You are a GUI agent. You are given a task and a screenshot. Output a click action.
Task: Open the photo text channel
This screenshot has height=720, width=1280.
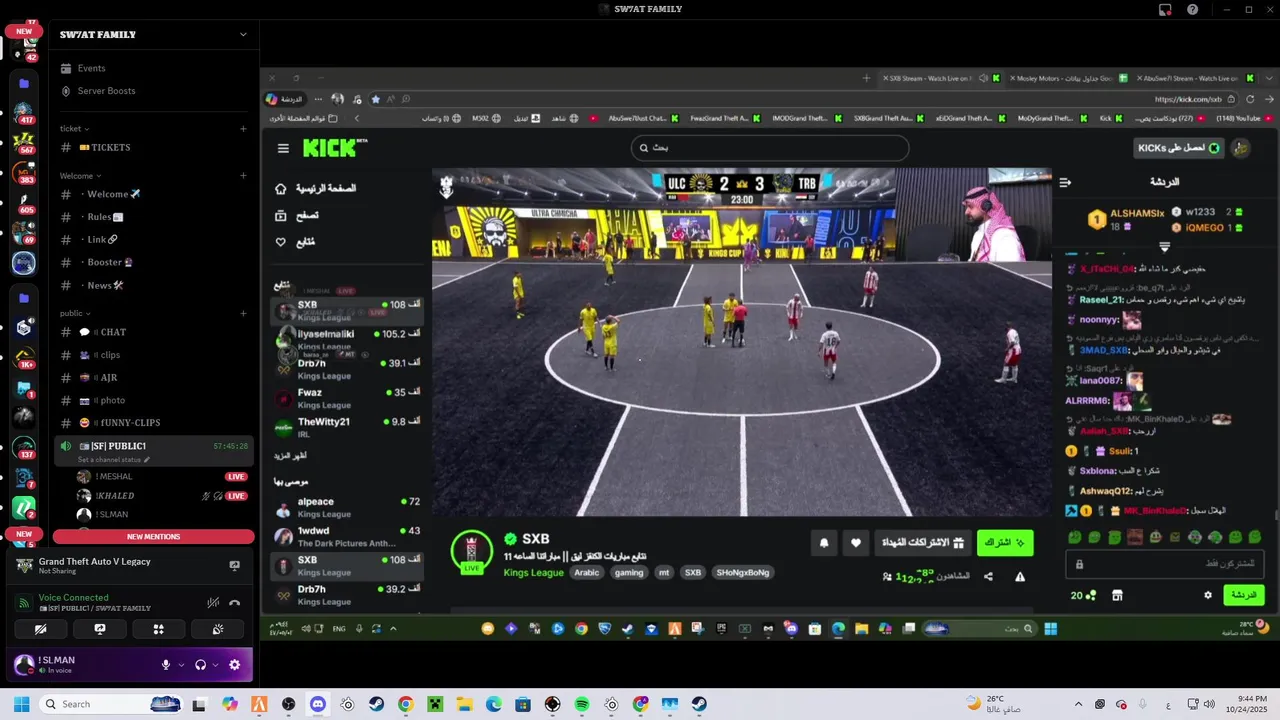click(154, 400)
